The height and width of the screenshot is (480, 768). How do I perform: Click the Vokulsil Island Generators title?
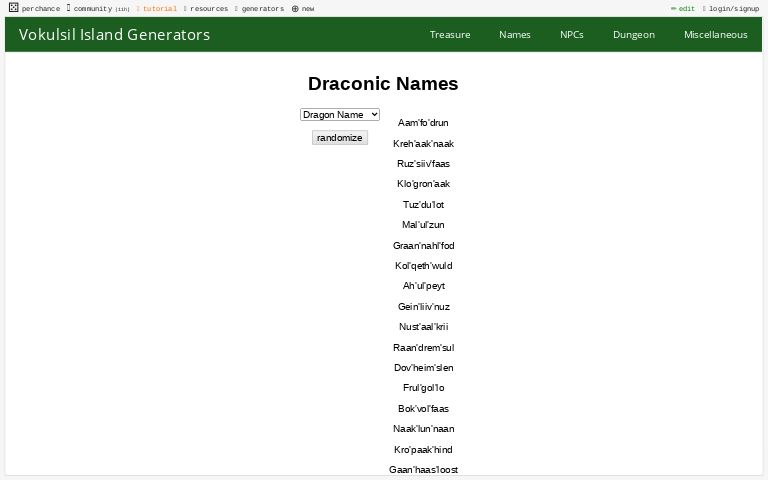(x=114, y=34)
